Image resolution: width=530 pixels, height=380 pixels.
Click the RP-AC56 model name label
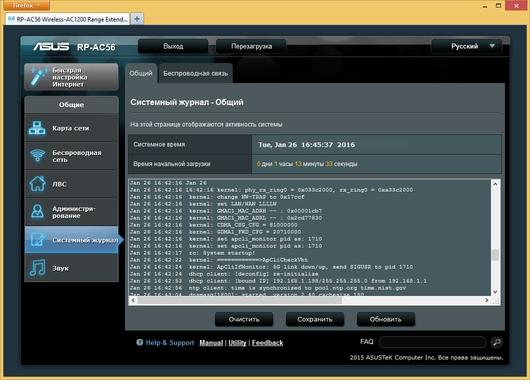96,47
